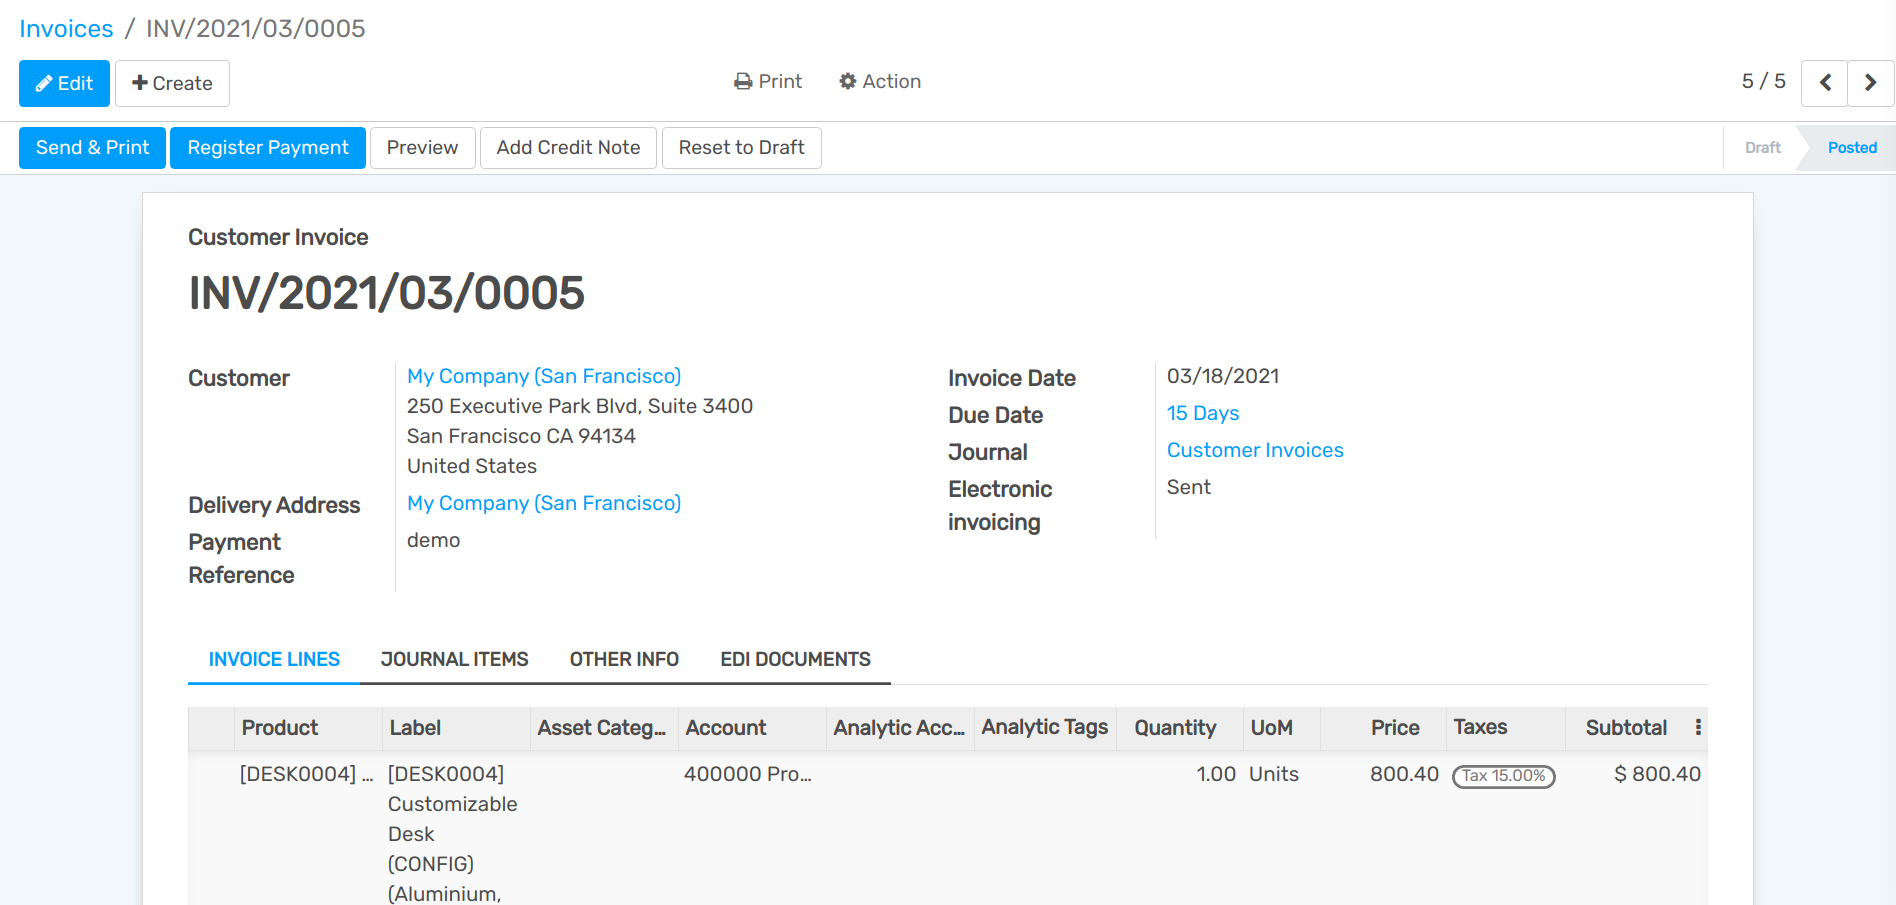This screenshot has width=1896, height=905.
Task: View the EDI Documents tab
Action: tap(795, 658)
